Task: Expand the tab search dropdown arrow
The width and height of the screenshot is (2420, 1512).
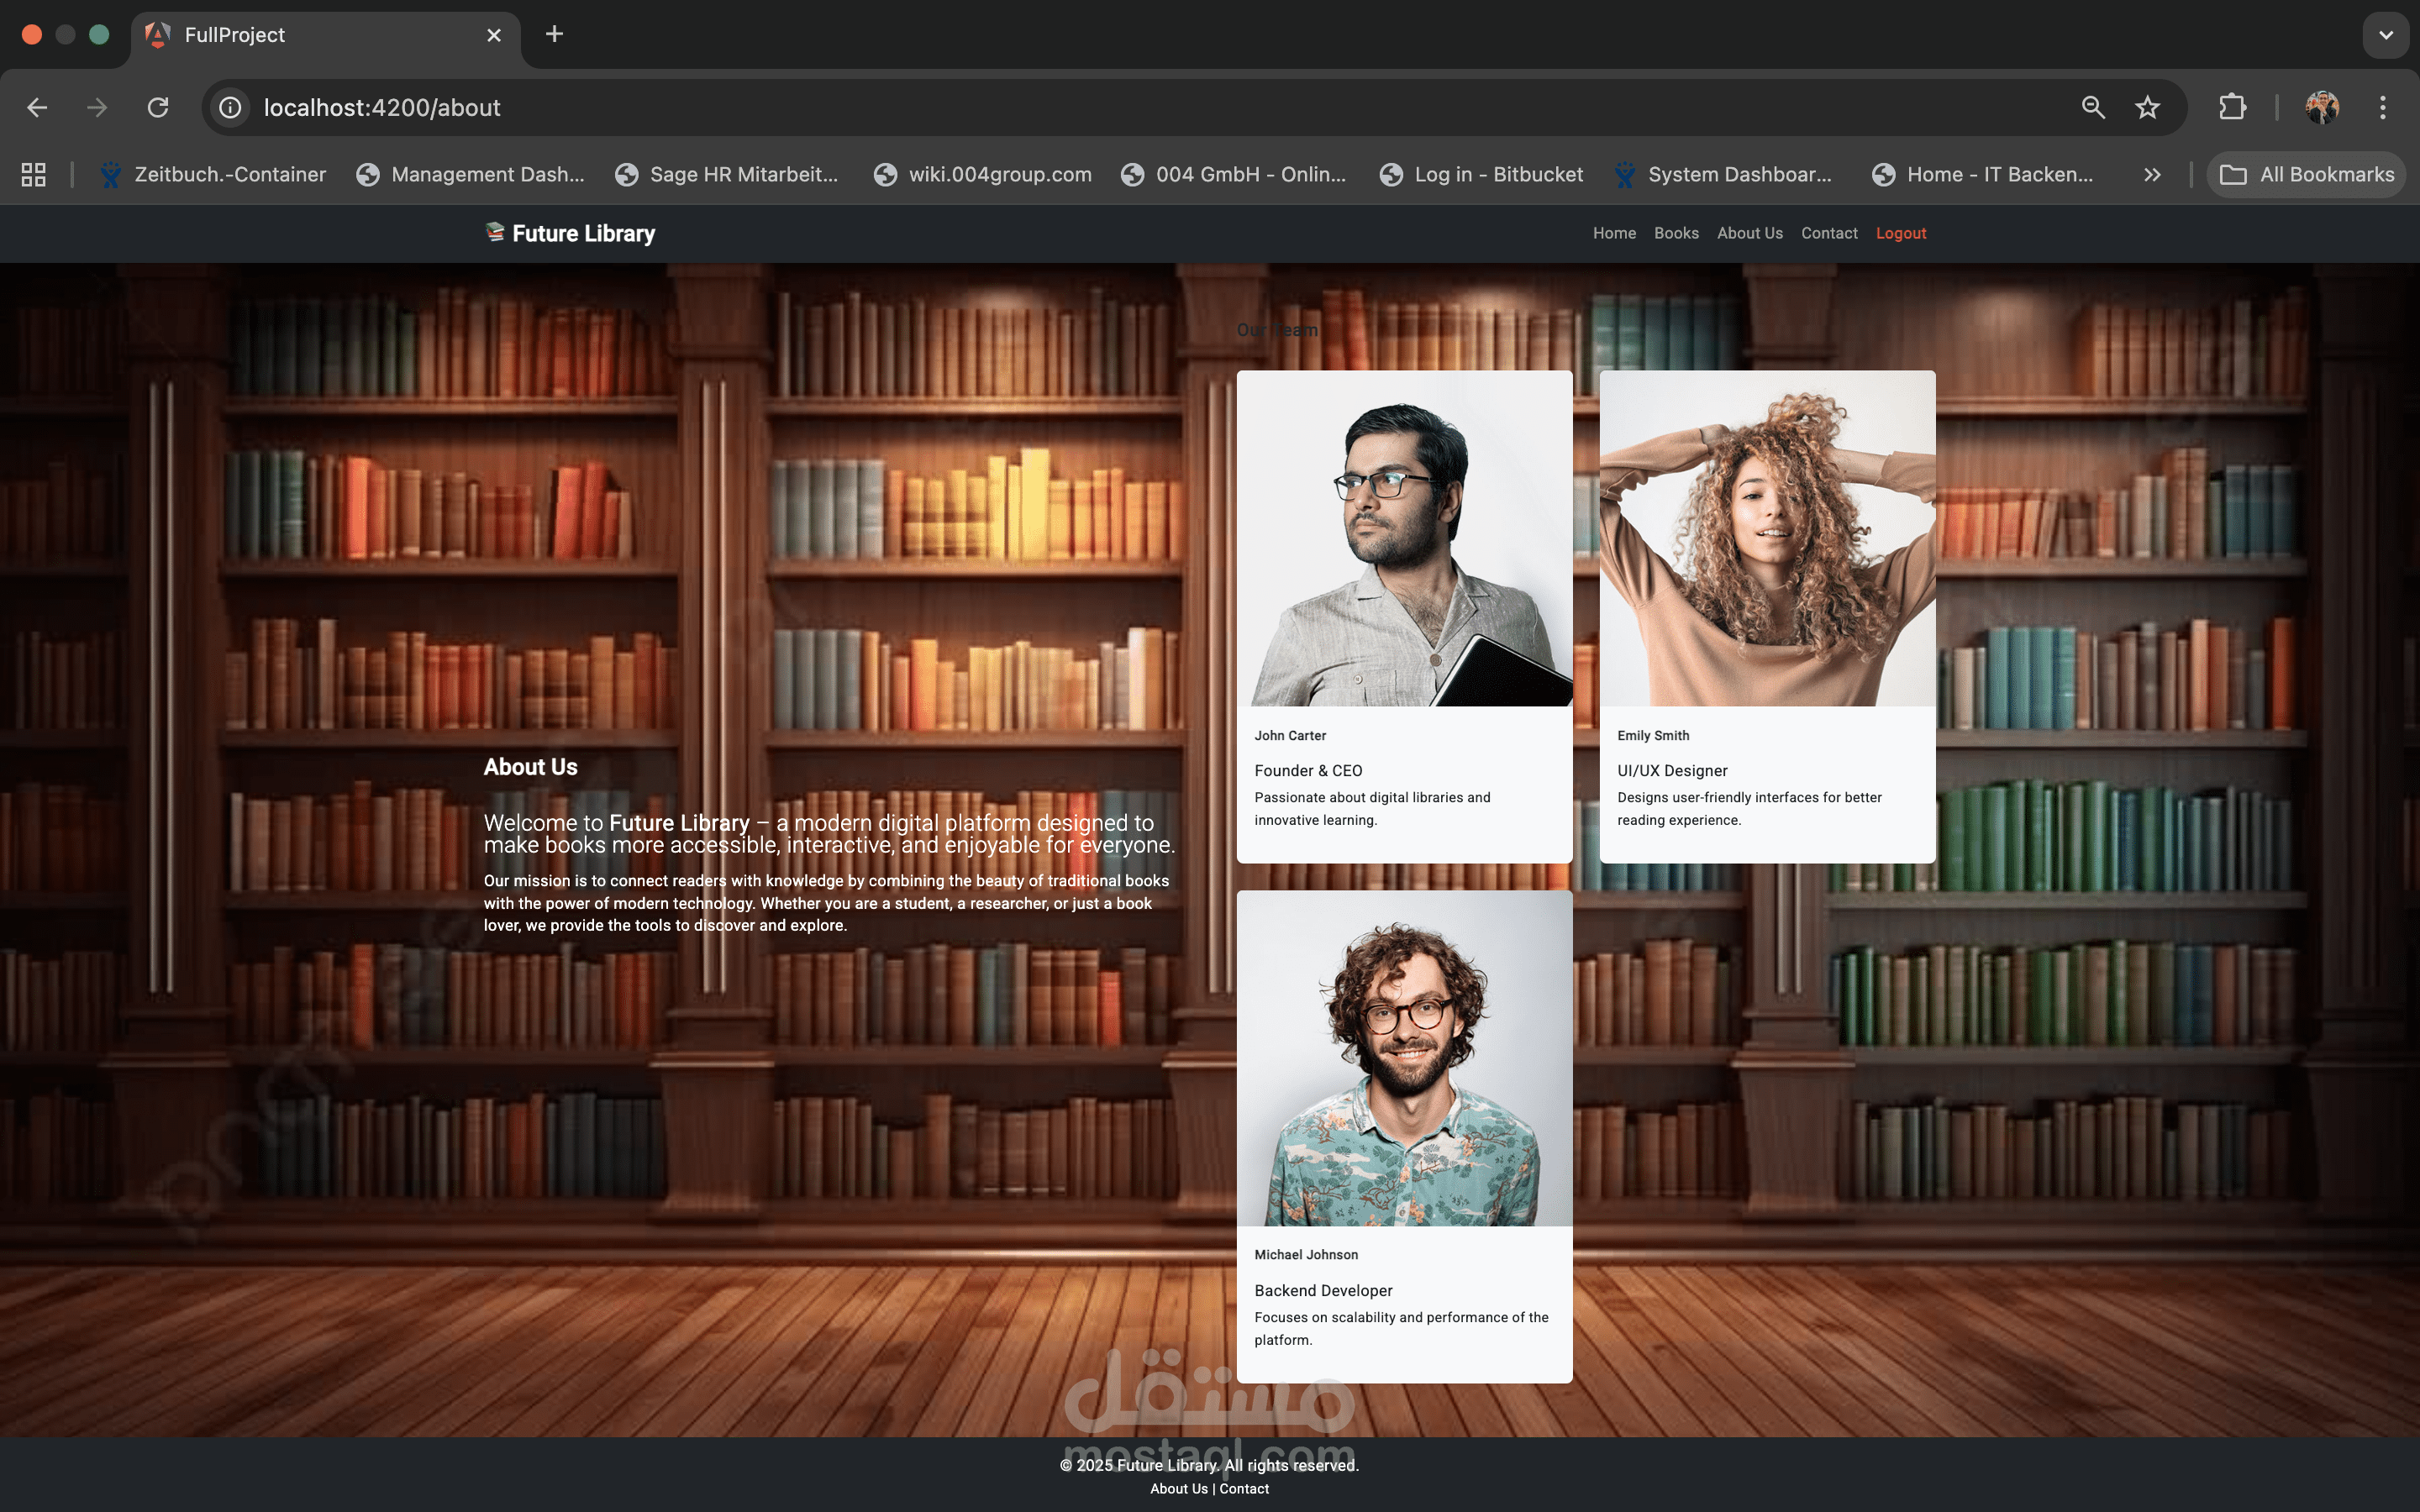Action: (2385, 35)
